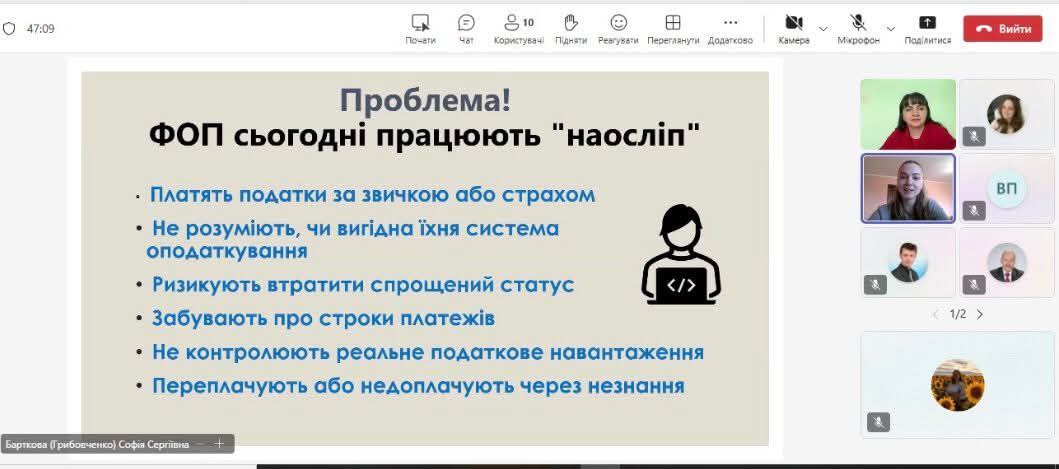Select the woman in red video tile
The height and width of the screenshot is (469, 1059).
coord(908,114)
